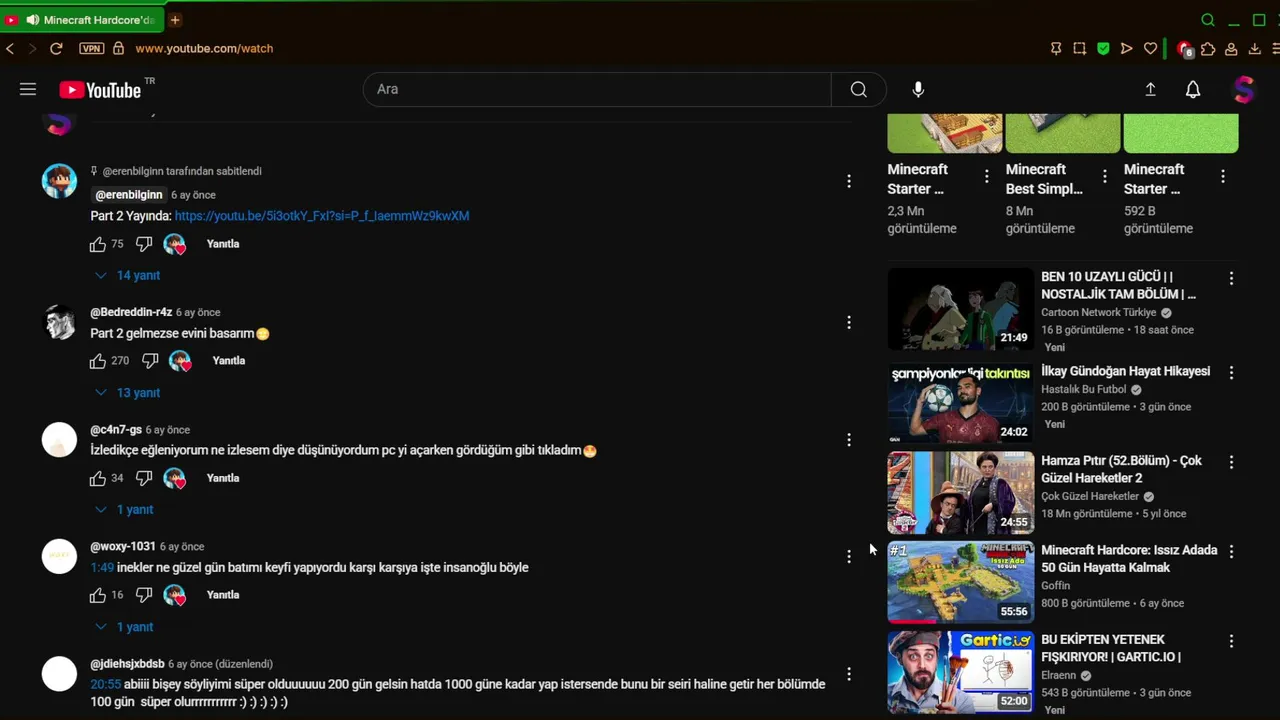This screenshot has height=720, width=1280.
Task: Dislike the @c4n7-gs comment
Action: pyautogui.click(x=144, y=478)
